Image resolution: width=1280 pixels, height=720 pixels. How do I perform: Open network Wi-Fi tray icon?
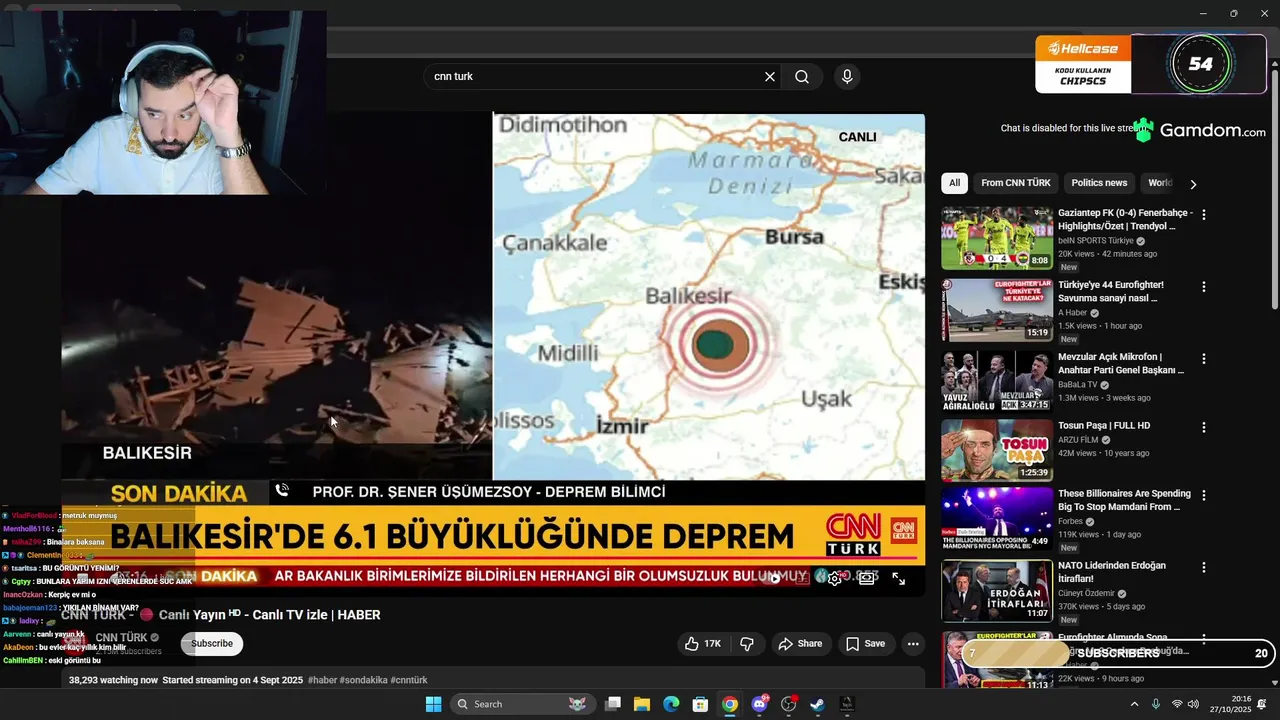(x=1177, y=704)
